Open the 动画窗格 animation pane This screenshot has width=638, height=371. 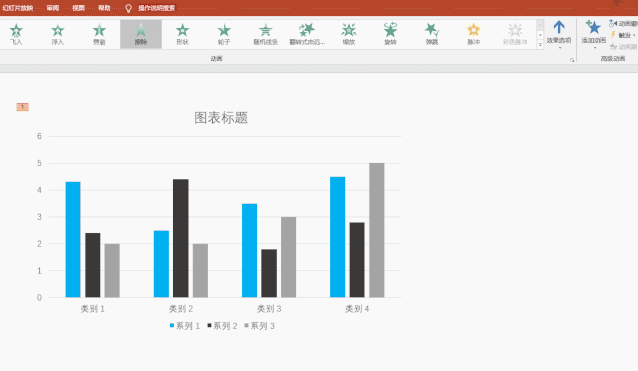tap(623, 24)
